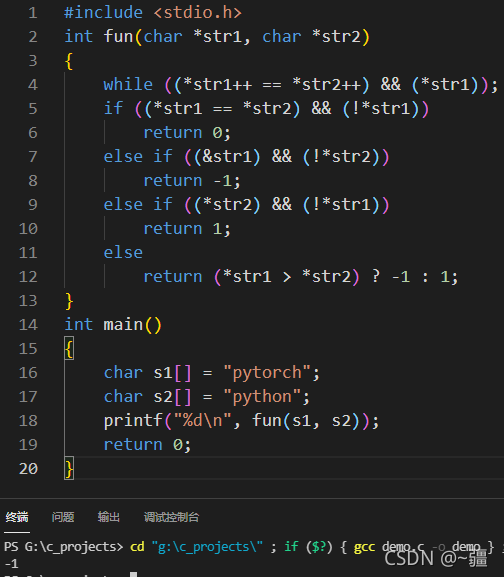
Task: Click 'else if' on line 9
Action: point(138,205)
